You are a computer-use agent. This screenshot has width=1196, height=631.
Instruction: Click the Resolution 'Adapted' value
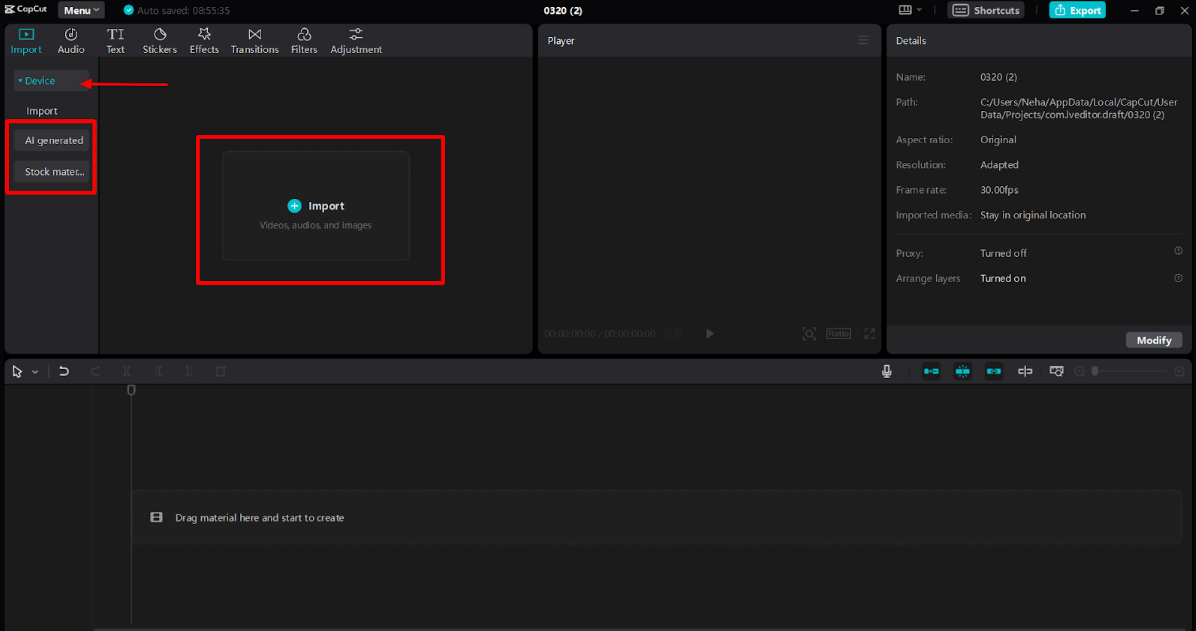[999, 165]
